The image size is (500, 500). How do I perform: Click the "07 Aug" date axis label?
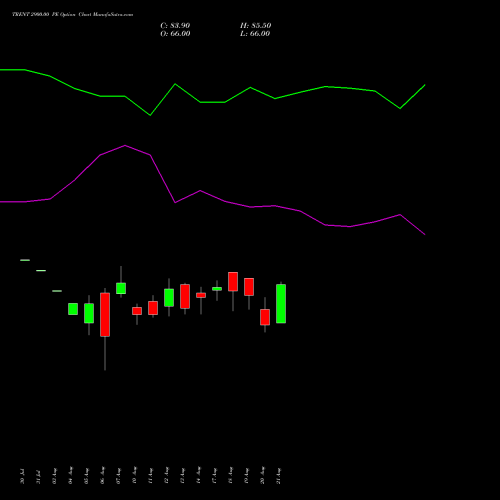118,476
